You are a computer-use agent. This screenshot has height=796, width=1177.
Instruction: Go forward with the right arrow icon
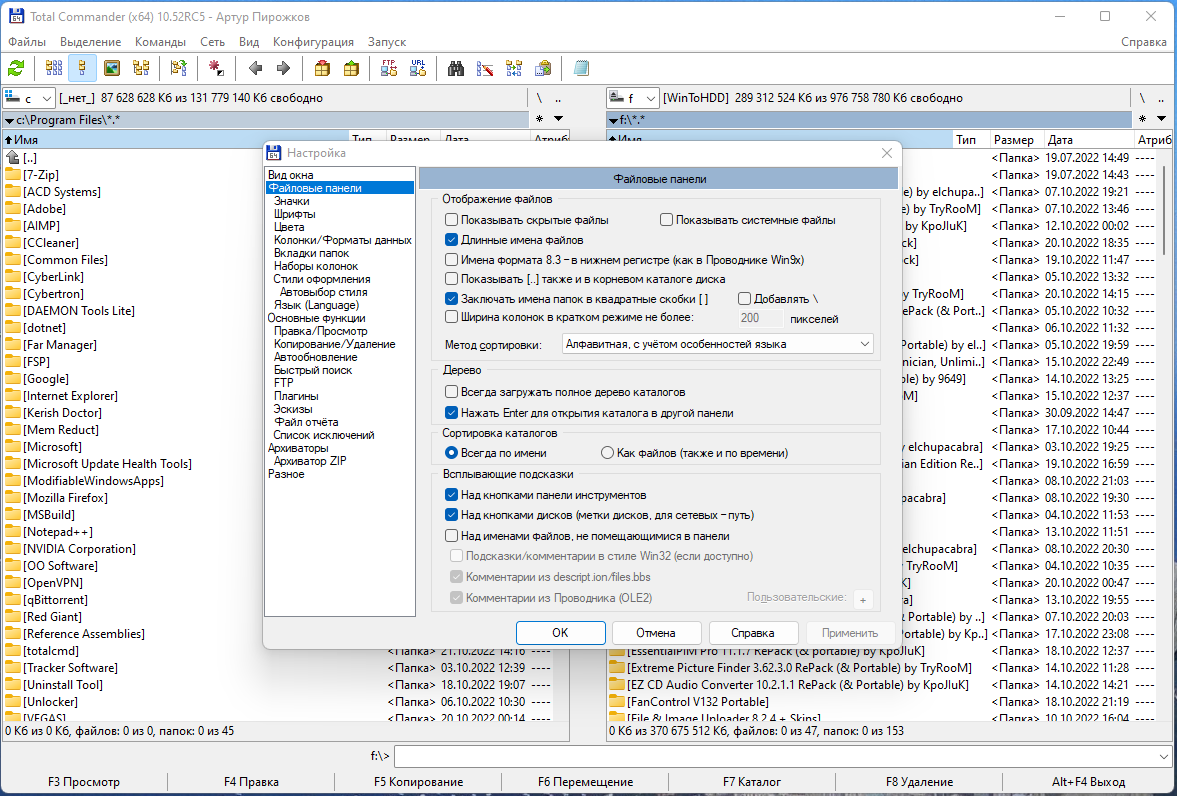[283, 68]
